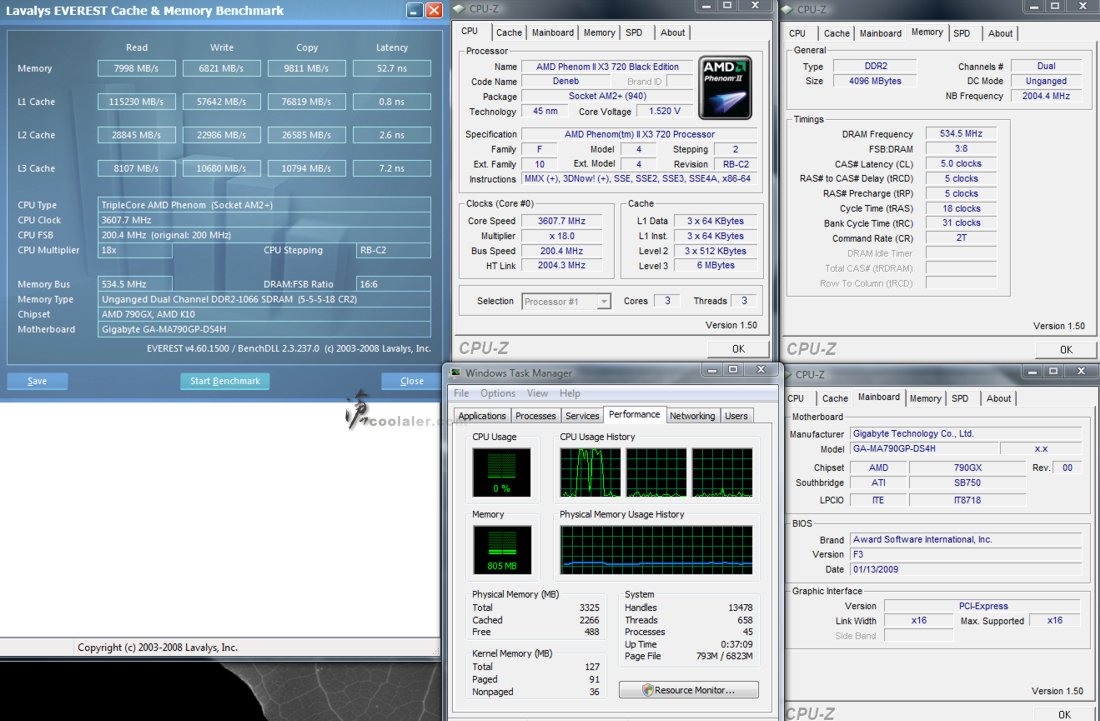This screenshot has height=721, width=1100.
Task: Click Close button in EVEREST benchmark
Action: [411, 381]
